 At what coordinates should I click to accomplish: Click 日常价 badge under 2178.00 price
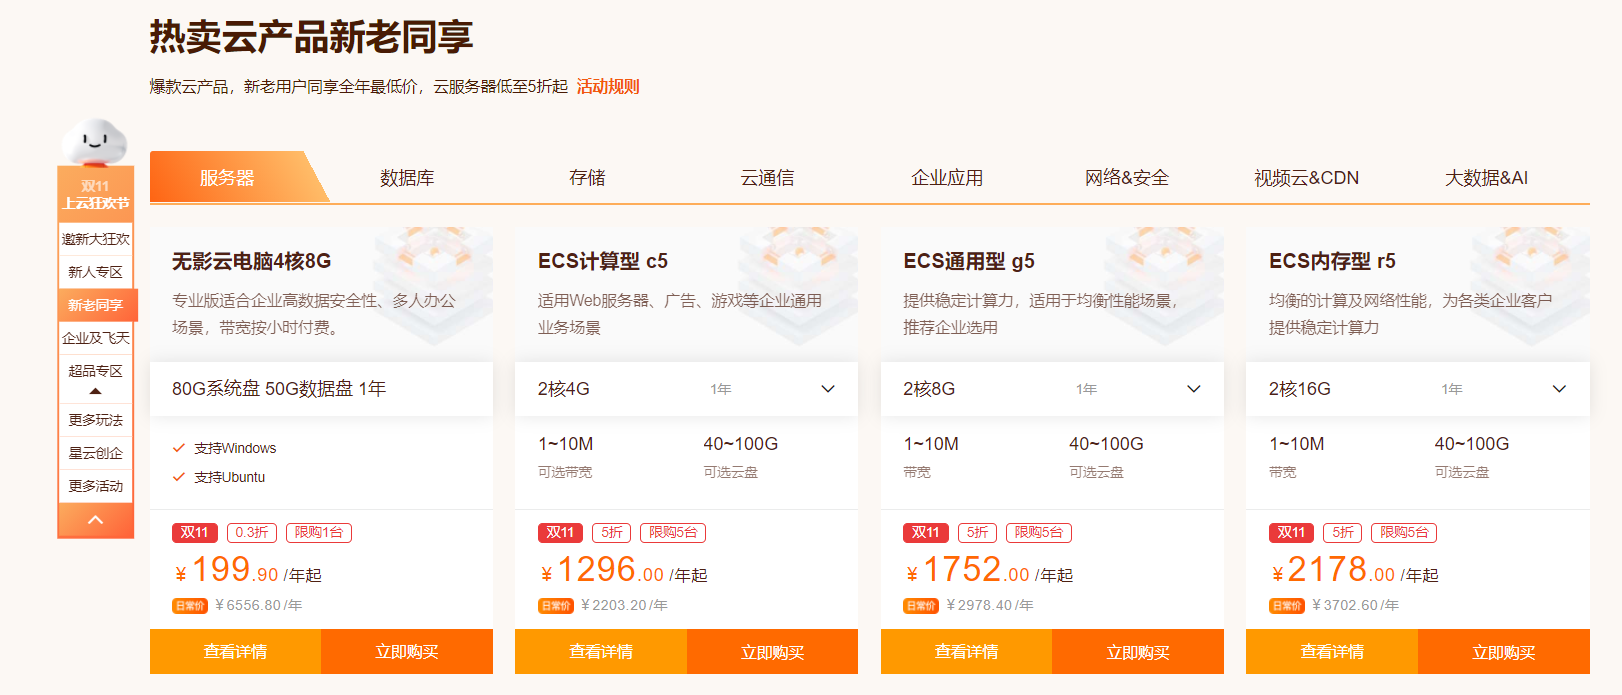click(1287, 606)
